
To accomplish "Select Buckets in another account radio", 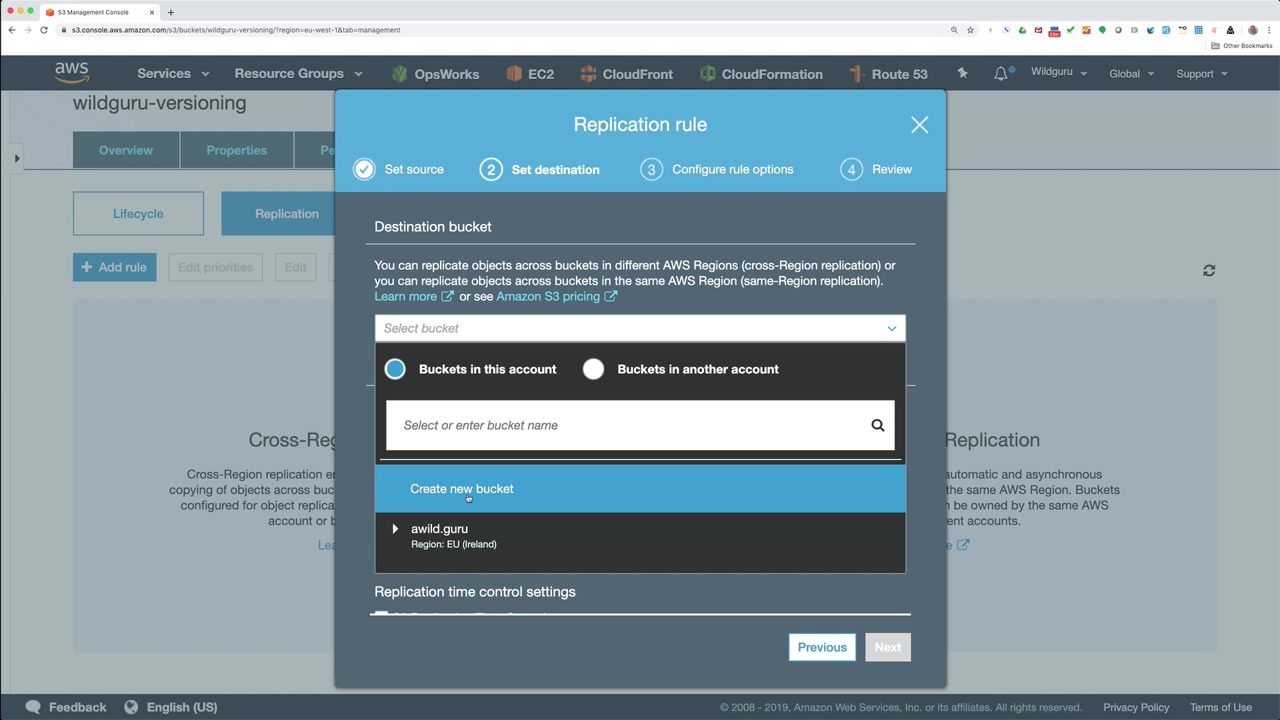I will [x=593, y=369].
